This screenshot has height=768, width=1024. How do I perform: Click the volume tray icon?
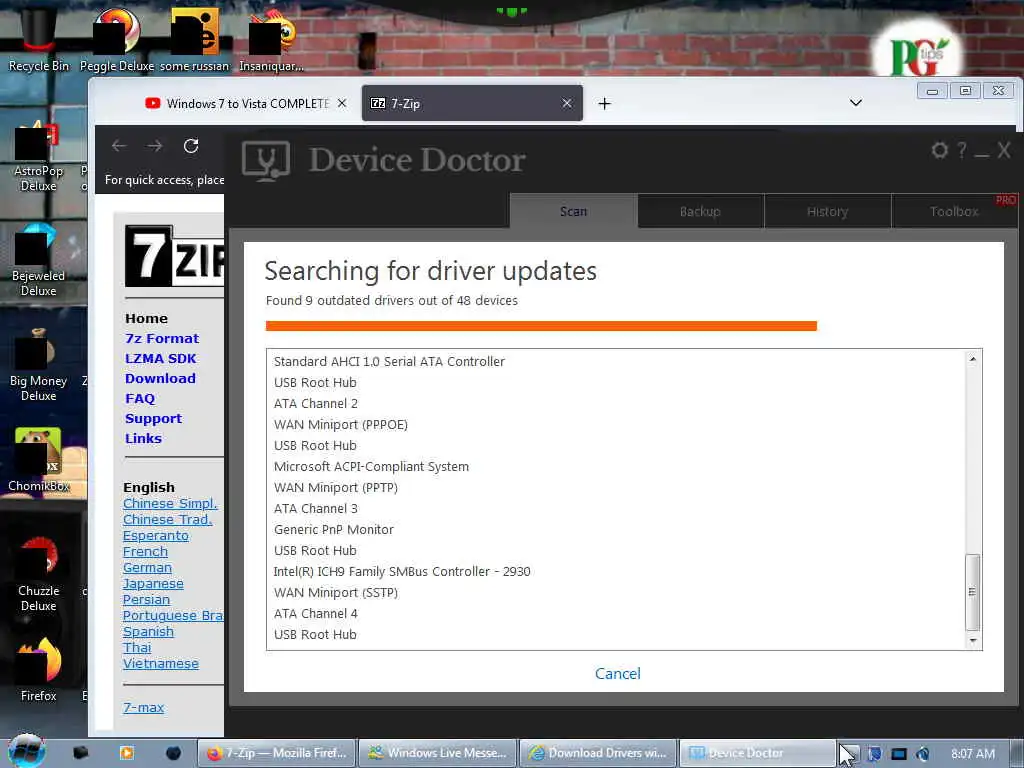pyautogui.click(x=923, y=754)
